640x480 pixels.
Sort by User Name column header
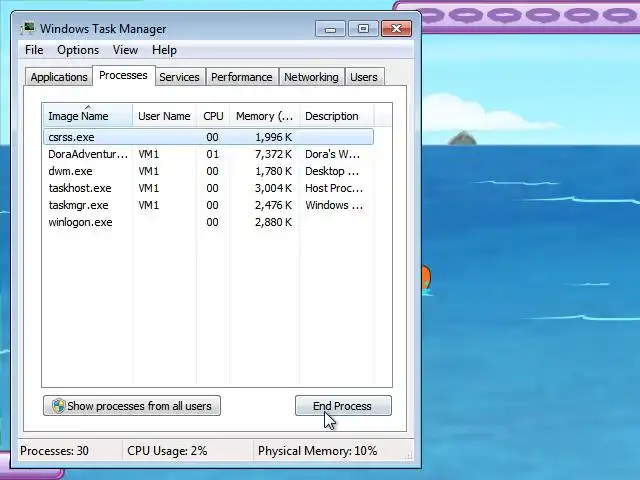pos(164,116)
